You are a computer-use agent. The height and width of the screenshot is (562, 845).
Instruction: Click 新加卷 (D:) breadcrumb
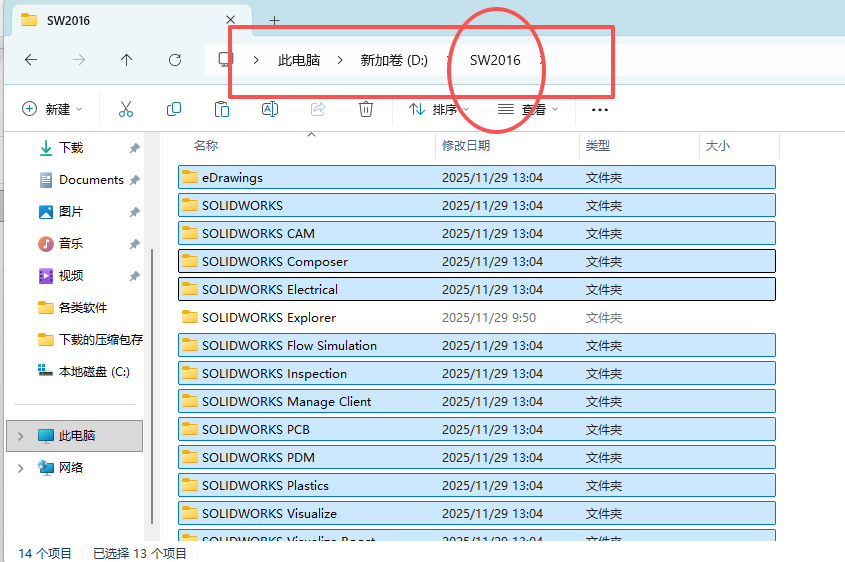(x=394, y=60)
